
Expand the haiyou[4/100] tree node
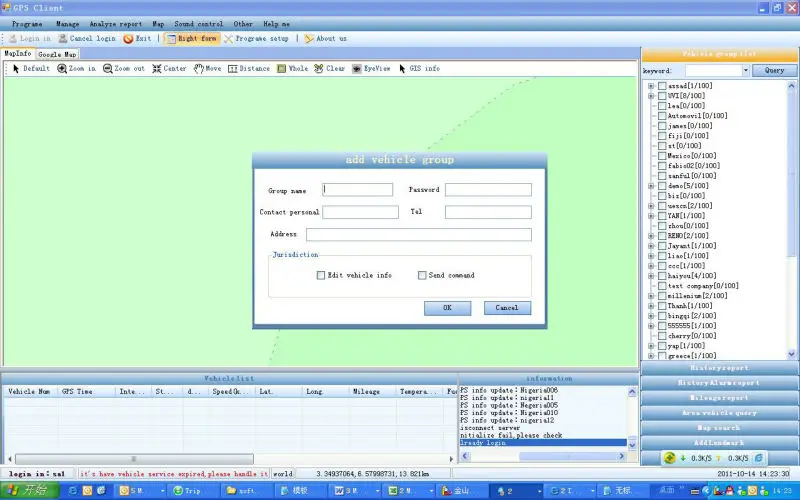coord(651,276)
